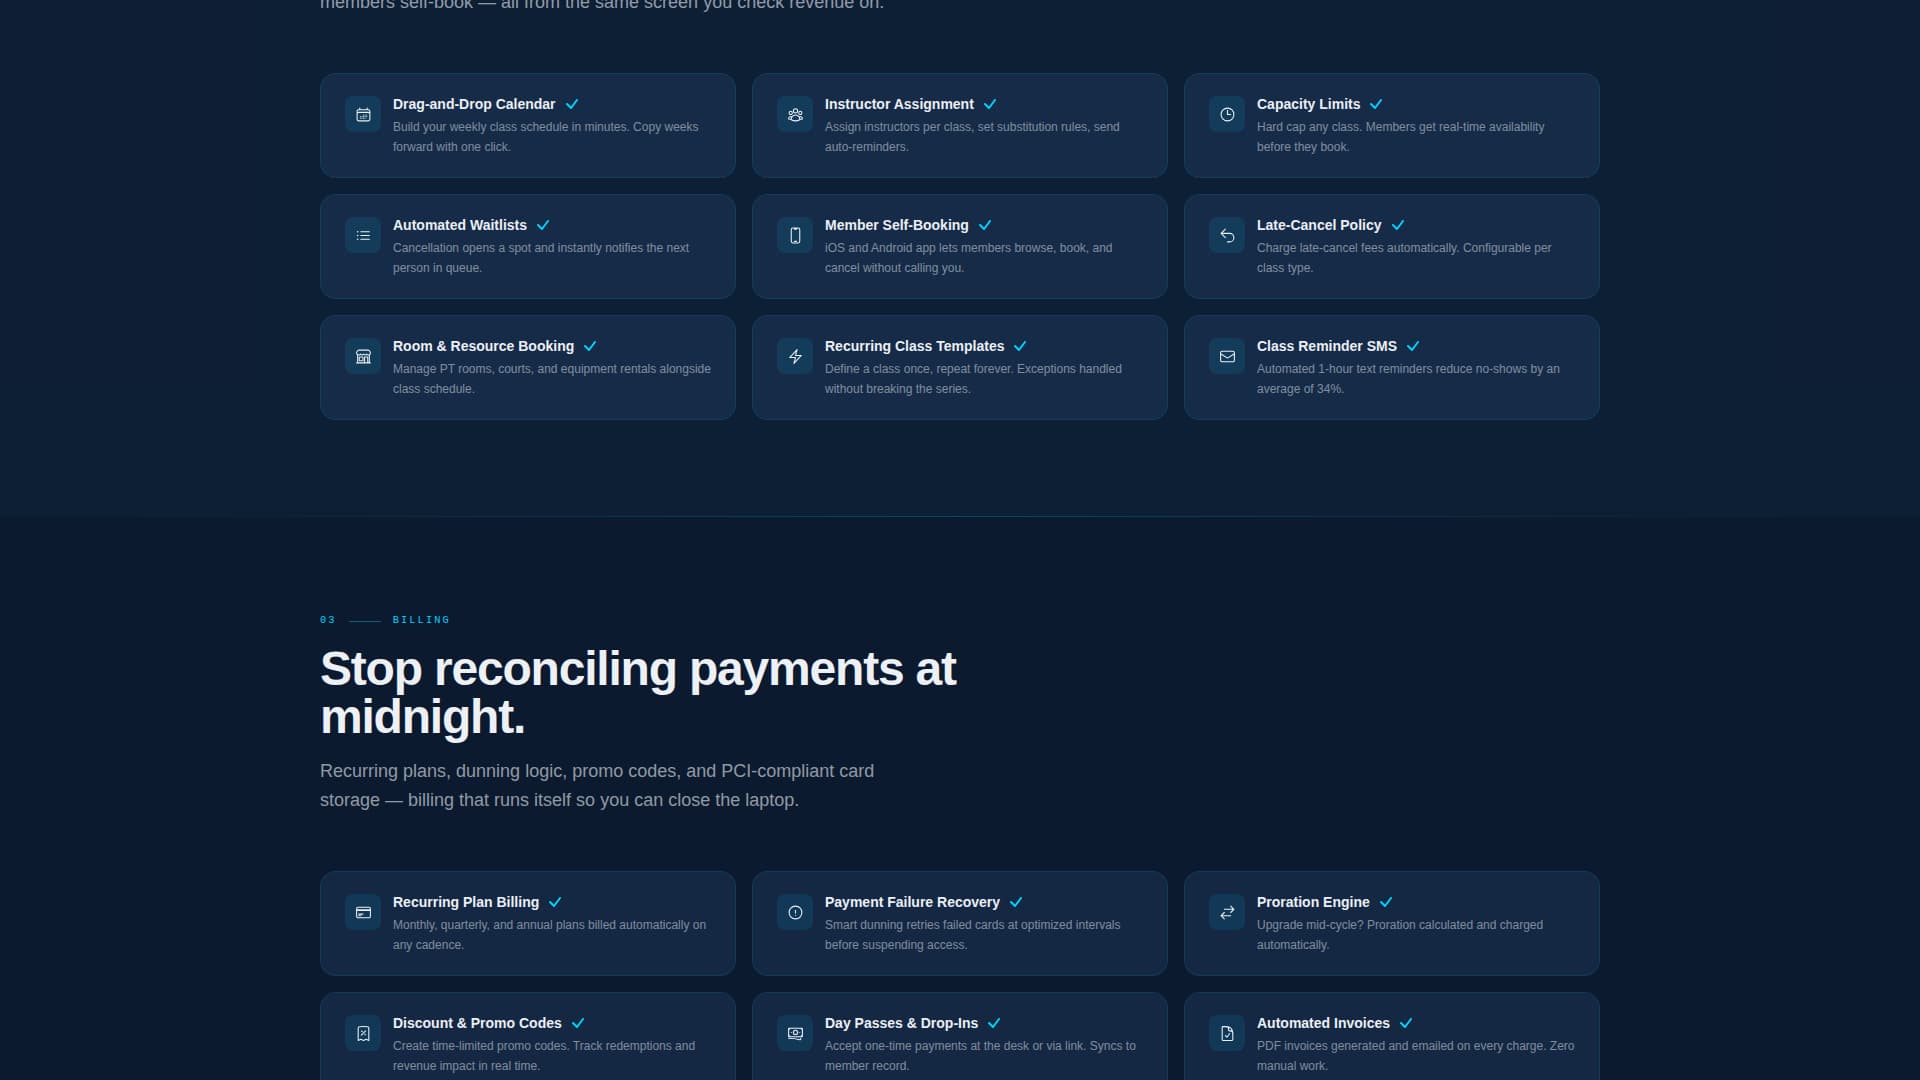
Task: Click the Recurring Plan Billing card icon
Action: pyautogui.click(x=363, y=913)
